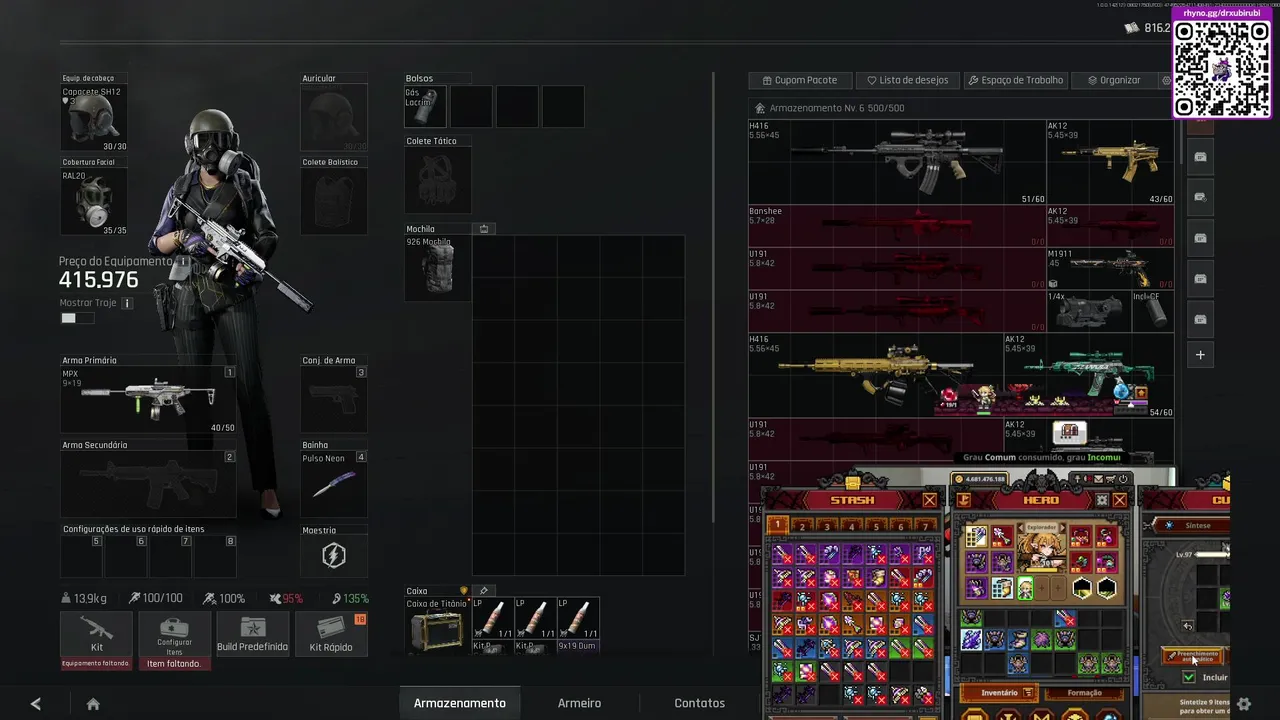Select the empty Arma Secundária slot

pos(149,485)
